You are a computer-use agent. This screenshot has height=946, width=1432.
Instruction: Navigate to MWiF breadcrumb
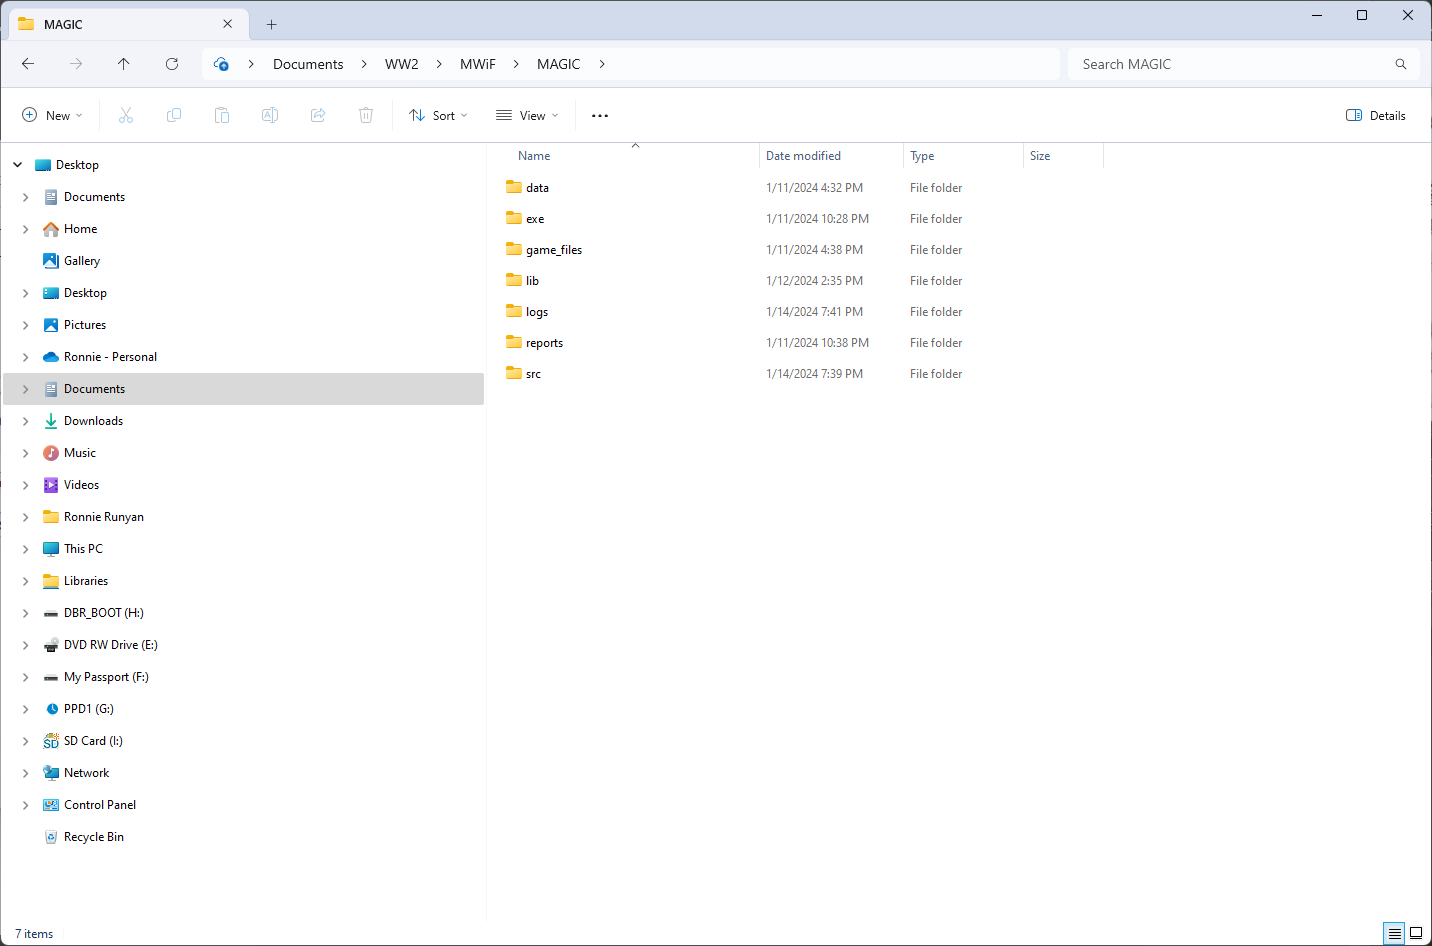(478, 64)
